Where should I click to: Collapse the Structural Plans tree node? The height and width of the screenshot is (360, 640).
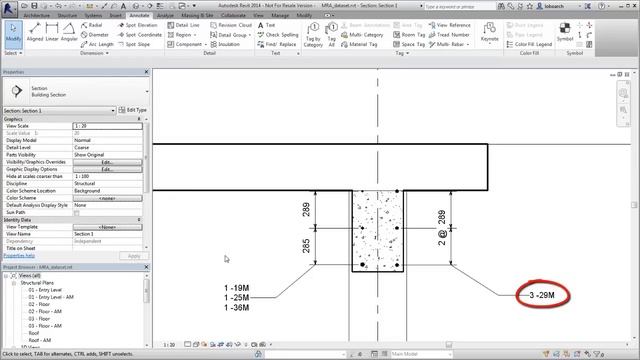pyautogui.click(x=14, y=283)
